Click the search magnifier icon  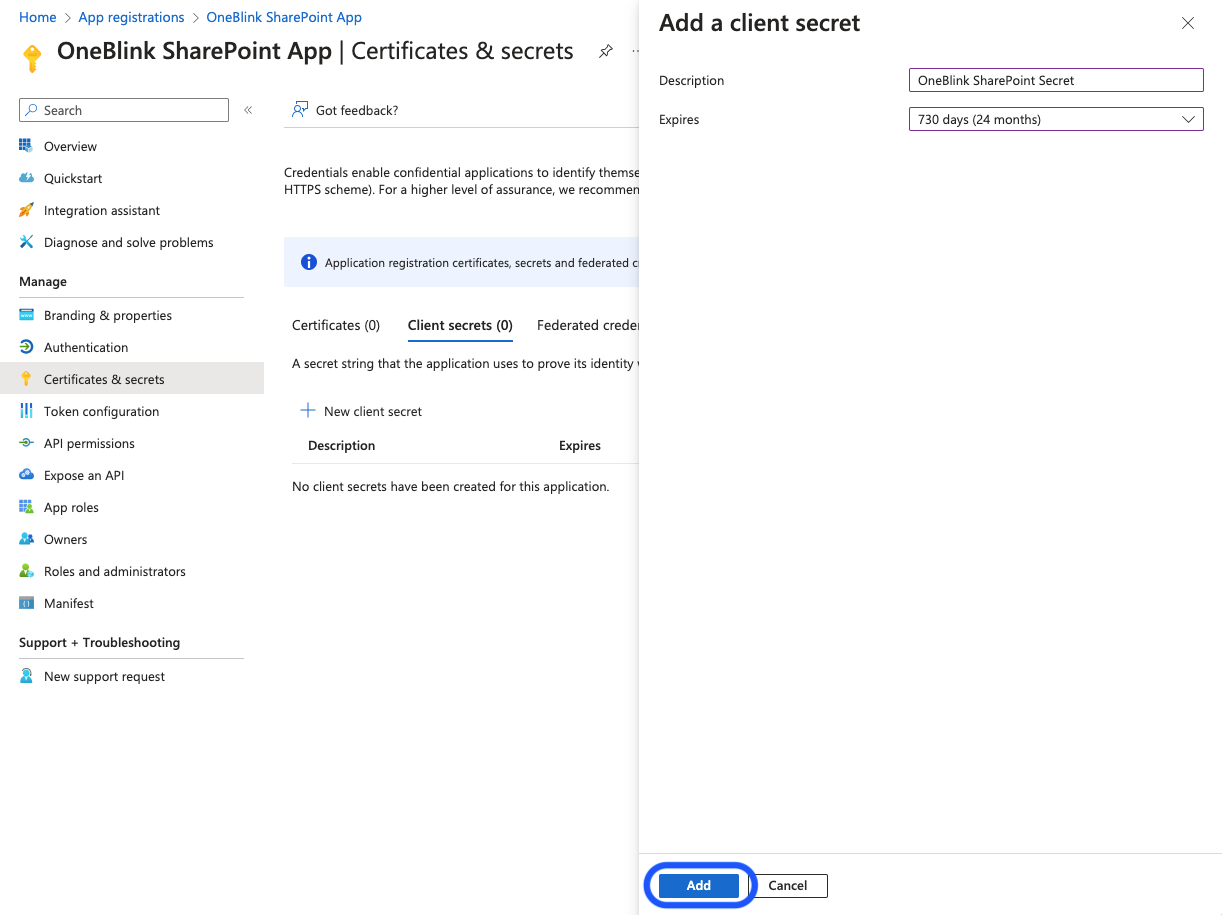pos(33,110)
